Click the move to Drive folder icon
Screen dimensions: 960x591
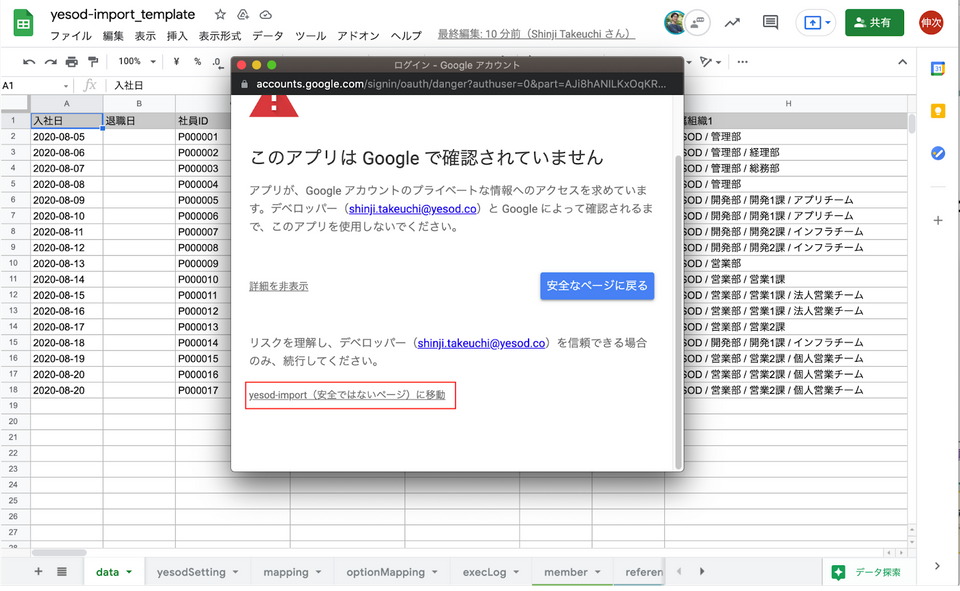[x=243, y=14]
